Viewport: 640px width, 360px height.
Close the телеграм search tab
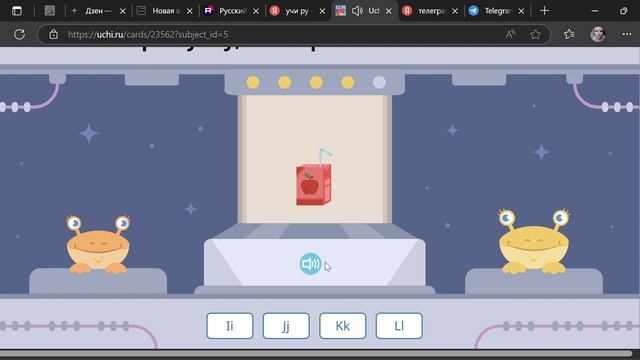click(455, 11)
